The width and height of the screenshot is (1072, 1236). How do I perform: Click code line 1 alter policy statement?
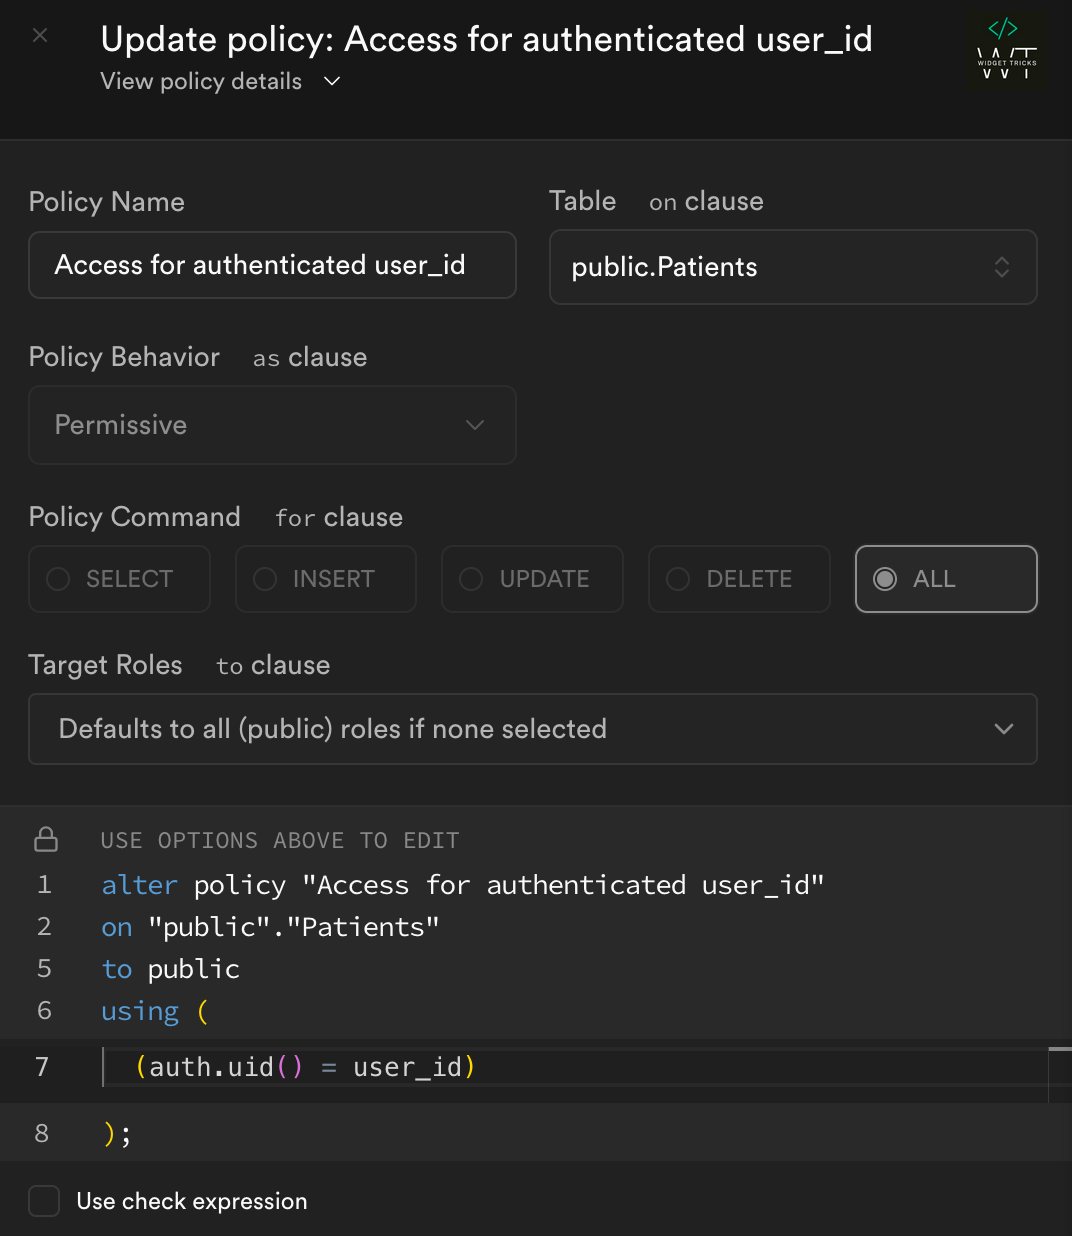coord(463,885)
